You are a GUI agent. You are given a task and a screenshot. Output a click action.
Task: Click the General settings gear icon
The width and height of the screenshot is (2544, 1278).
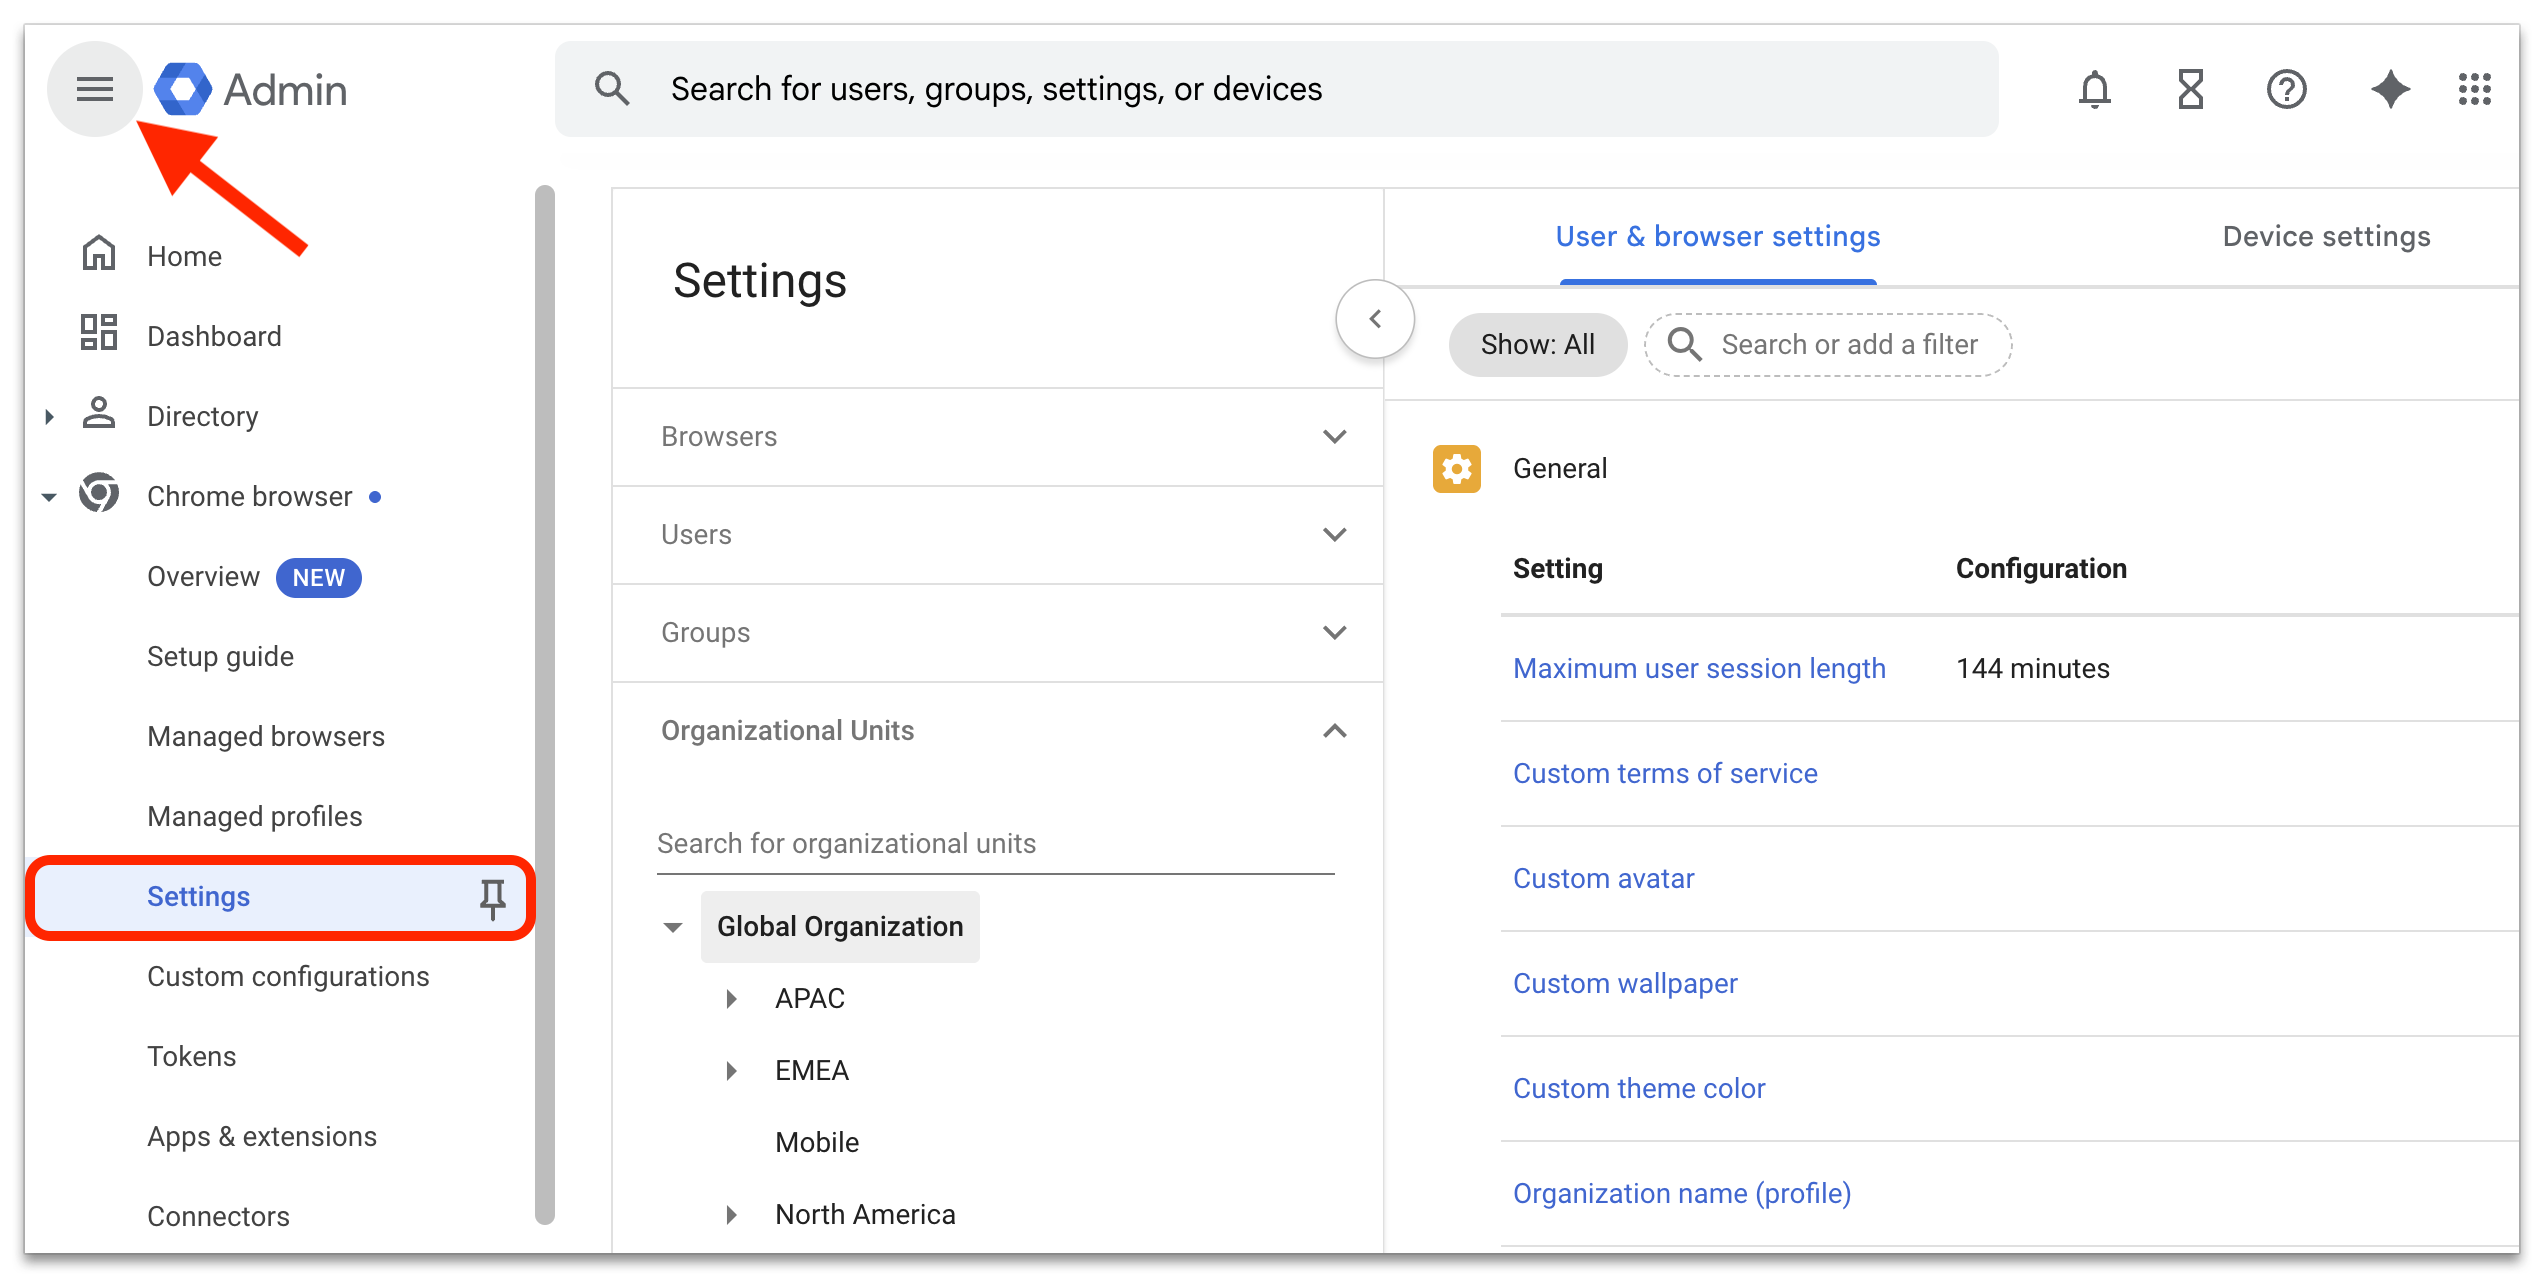pyautogui.click(x=1456, y=468)
